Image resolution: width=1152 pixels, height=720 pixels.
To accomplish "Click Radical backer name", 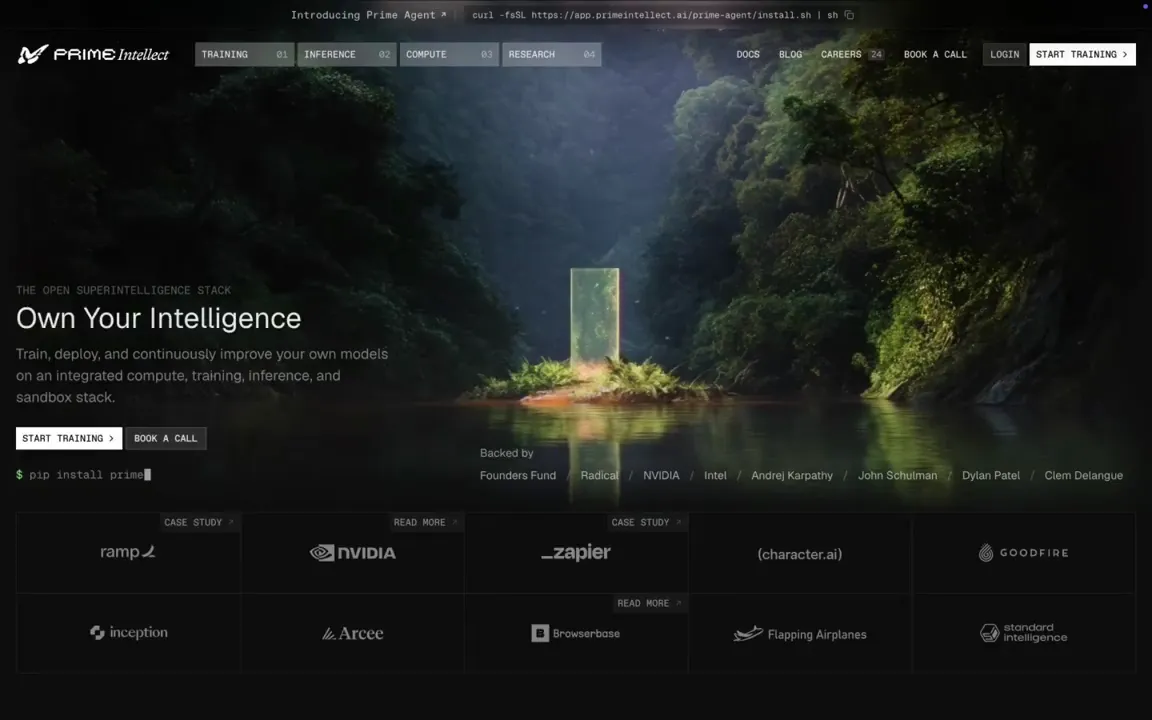I will pos(600,475).
